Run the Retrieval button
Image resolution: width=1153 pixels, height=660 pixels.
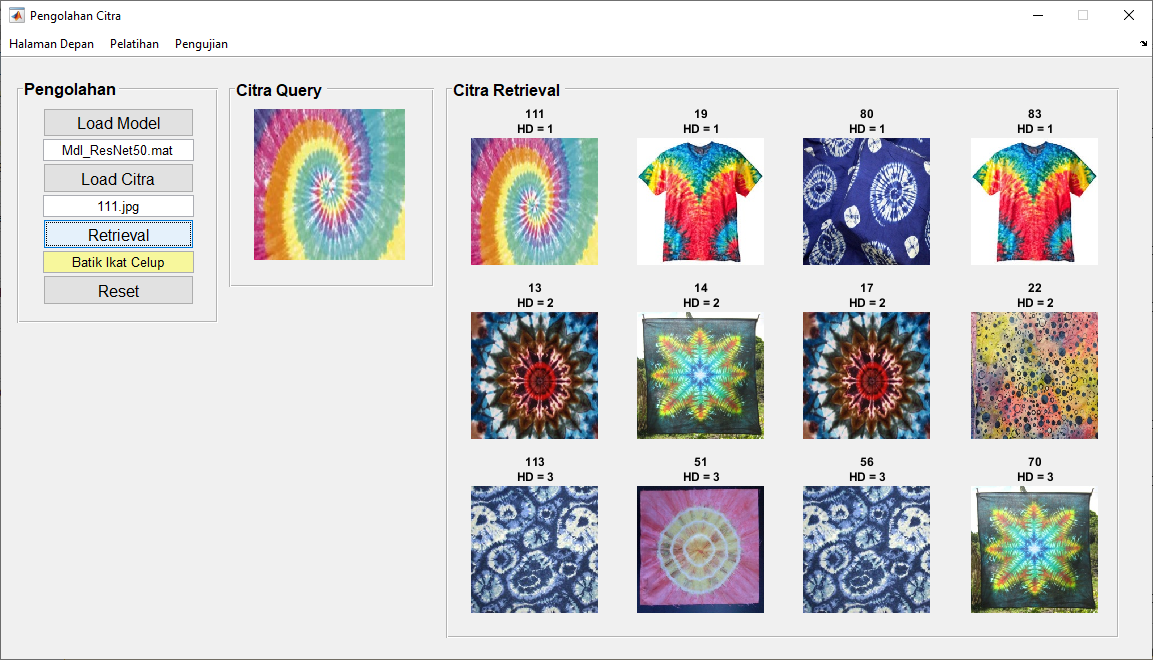[x=118, y=234]
